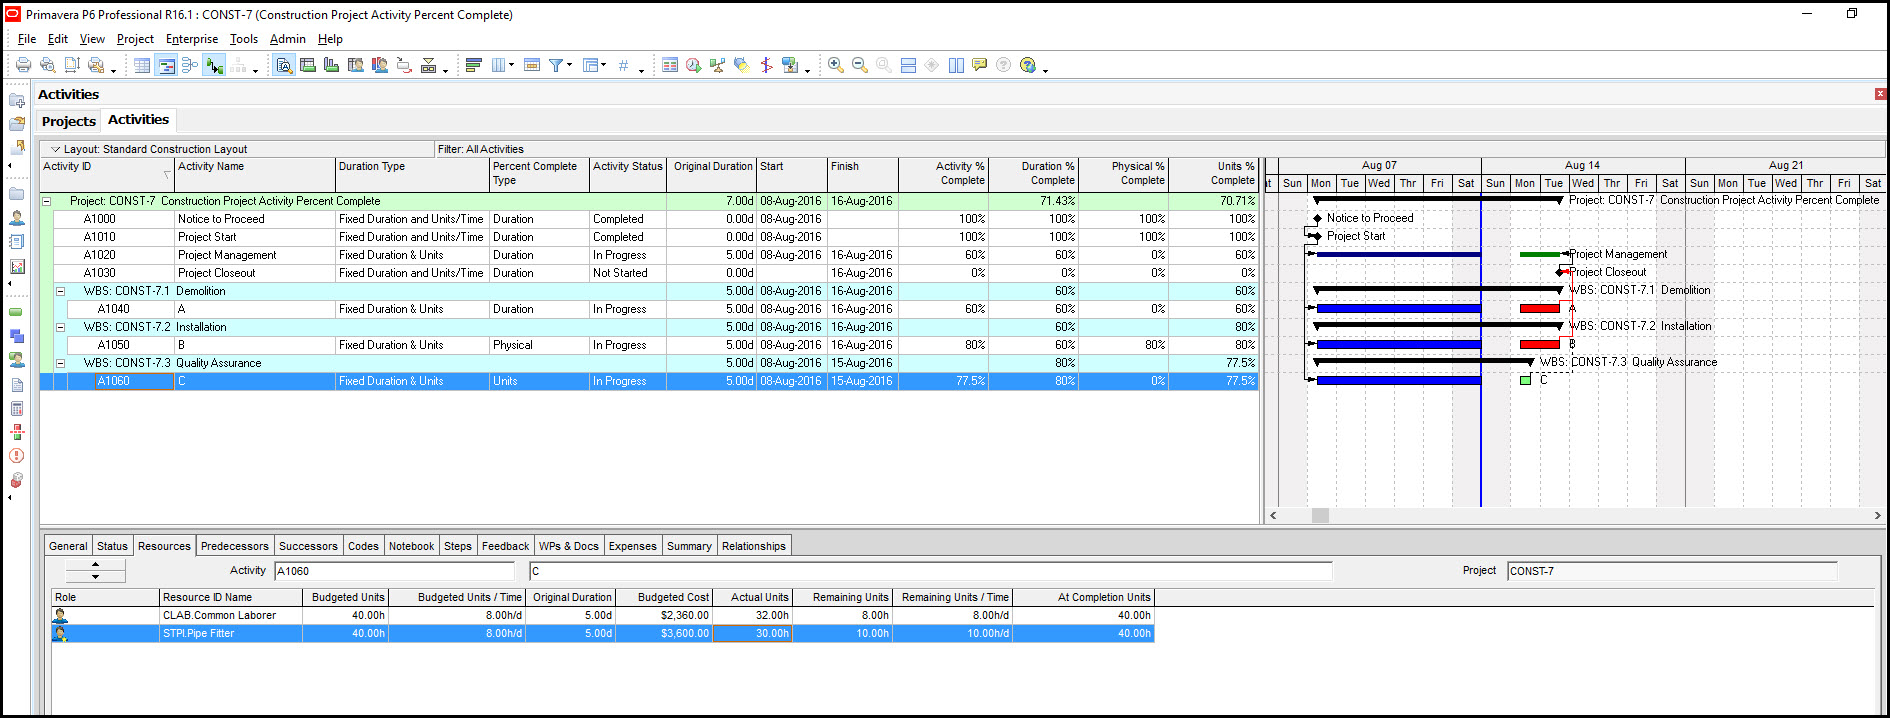This screenshot has width=1890, height=718.
Task: Show the Resource Usage Spreadsheet
Action: click(356, 65)
